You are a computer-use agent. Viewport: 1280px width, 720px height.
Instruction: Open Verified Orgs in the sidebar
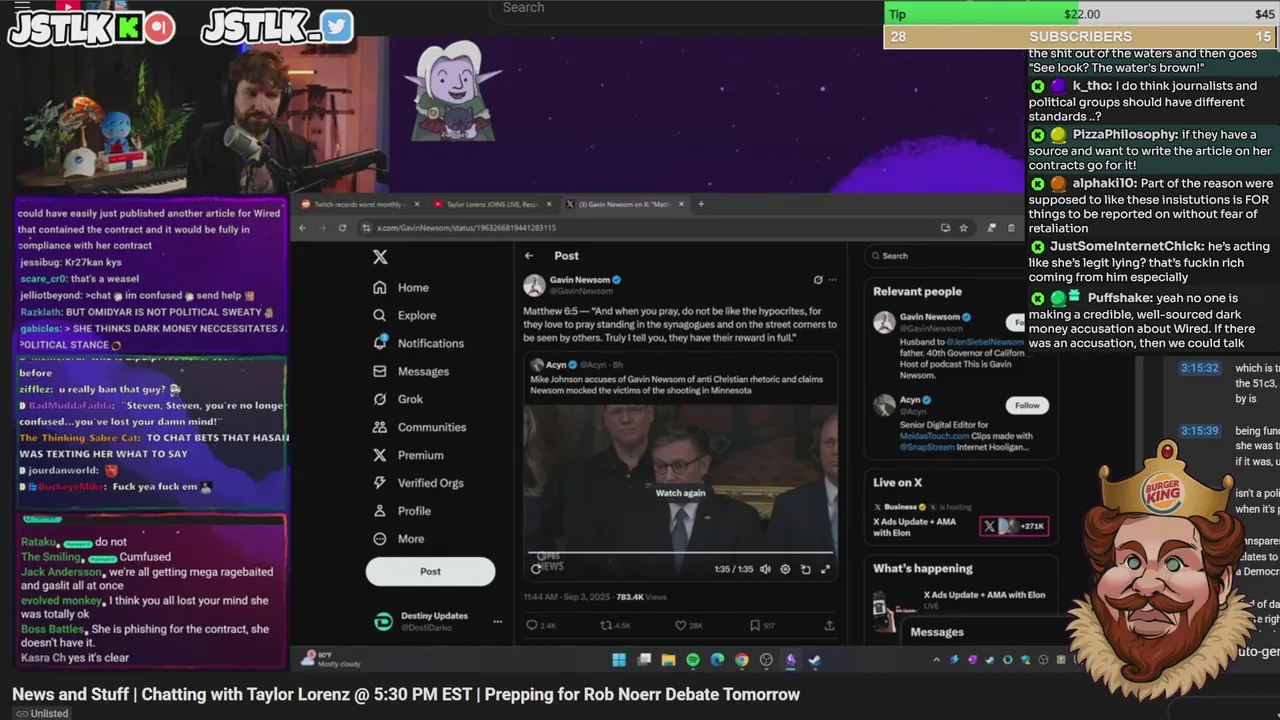click(x=418, y=483)
